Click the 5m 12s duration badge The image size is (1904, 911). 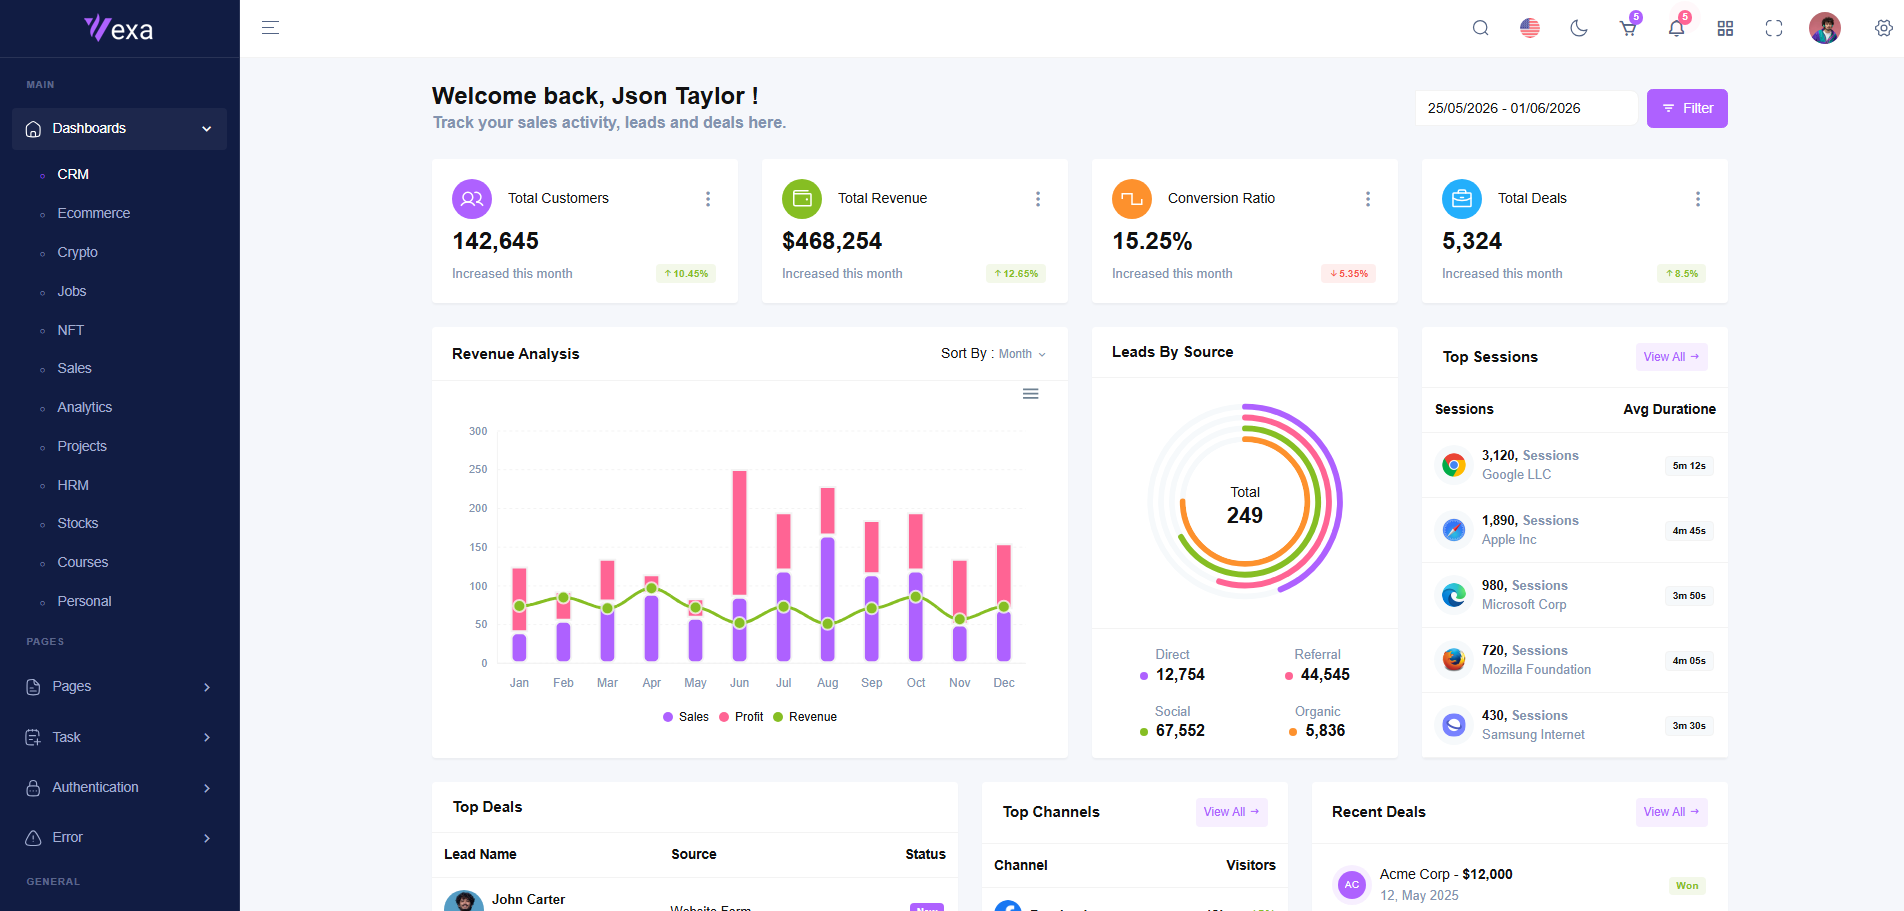(1689, 466)
